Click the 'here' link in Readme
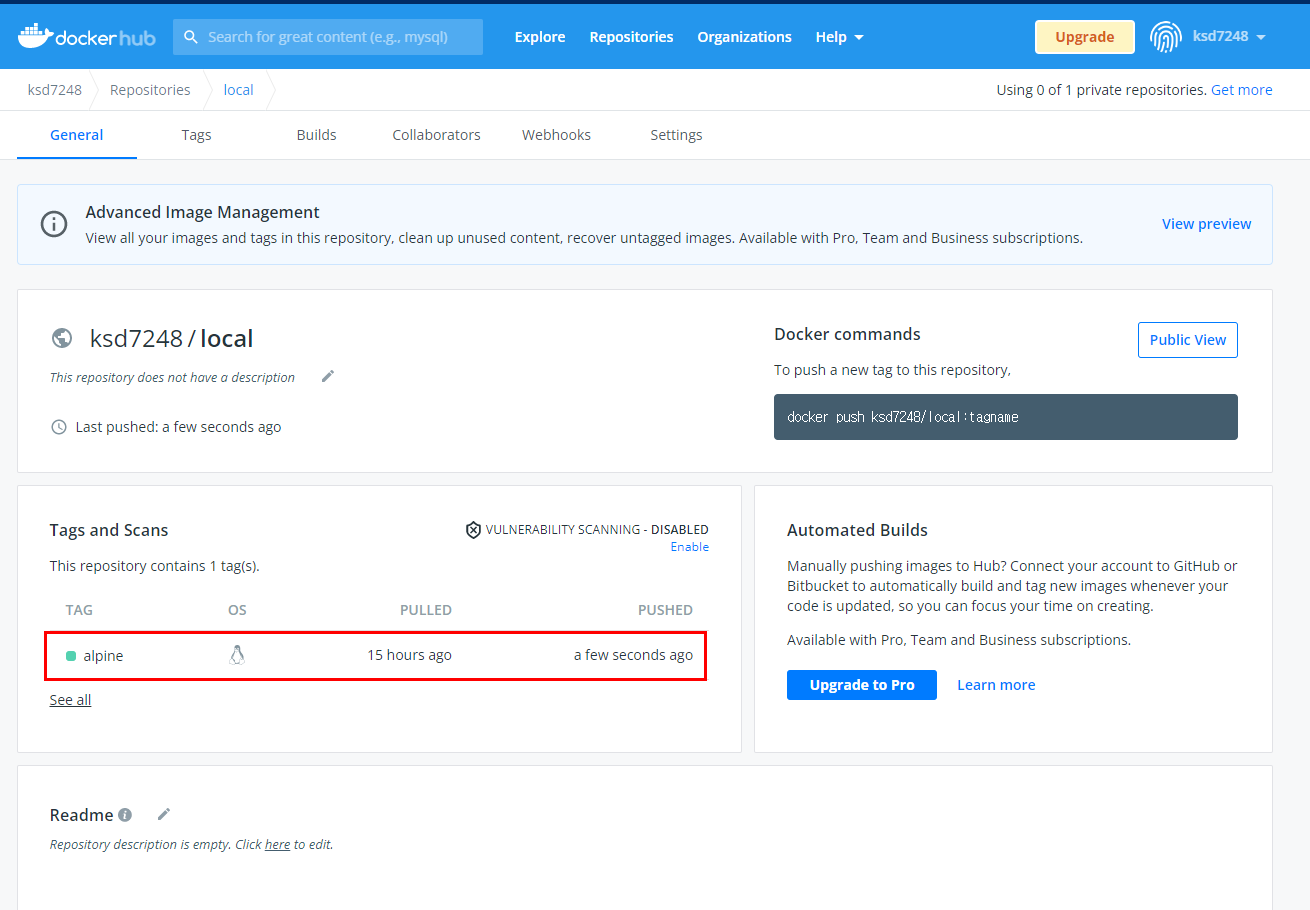1310x910 pixels. click(x=277, y=845)
